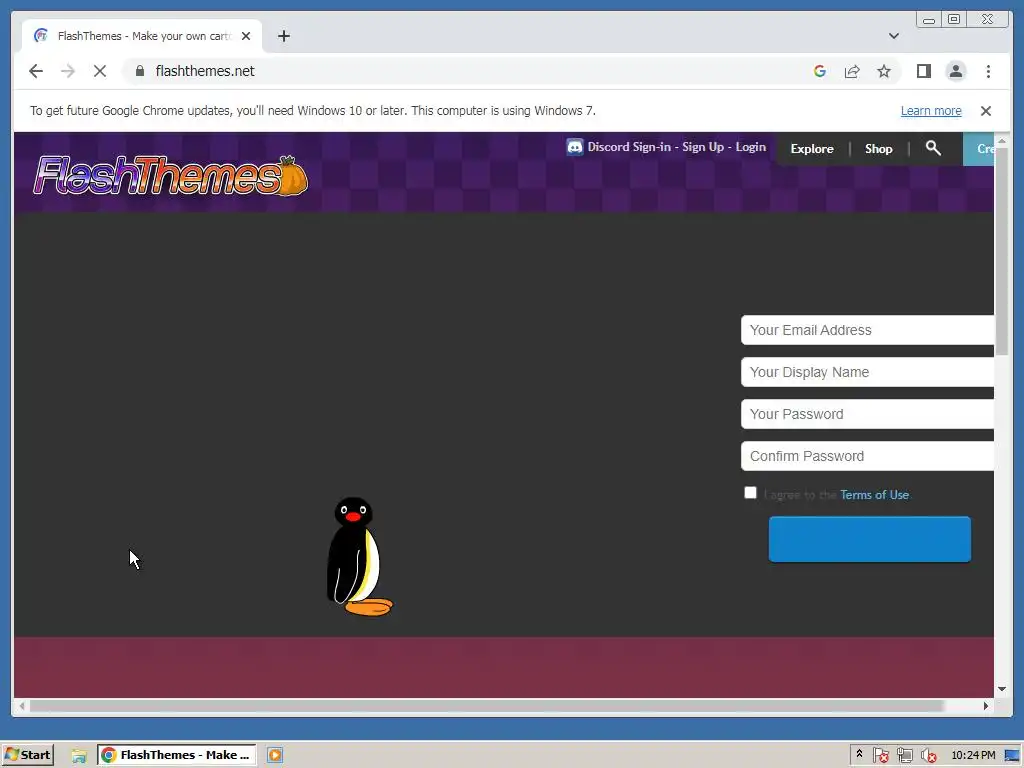
Task: View site information lock icon
Action: 140,71
